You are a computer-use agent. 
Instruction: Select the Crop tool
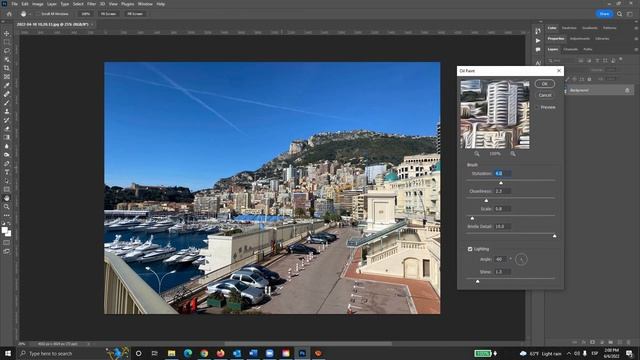point(7,68)
